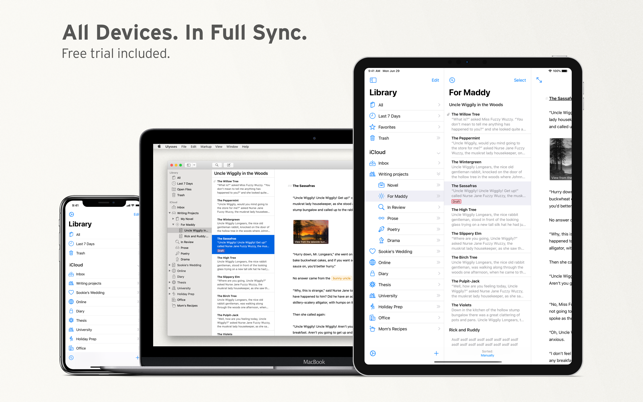Open Last 7 Days icon on iPad

click(x=372, y=116)
